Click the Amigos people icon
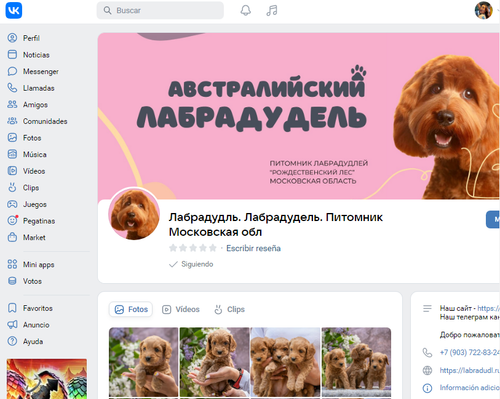Image resolution: width=500 pixels, height=399 pixels. point(12,105)
